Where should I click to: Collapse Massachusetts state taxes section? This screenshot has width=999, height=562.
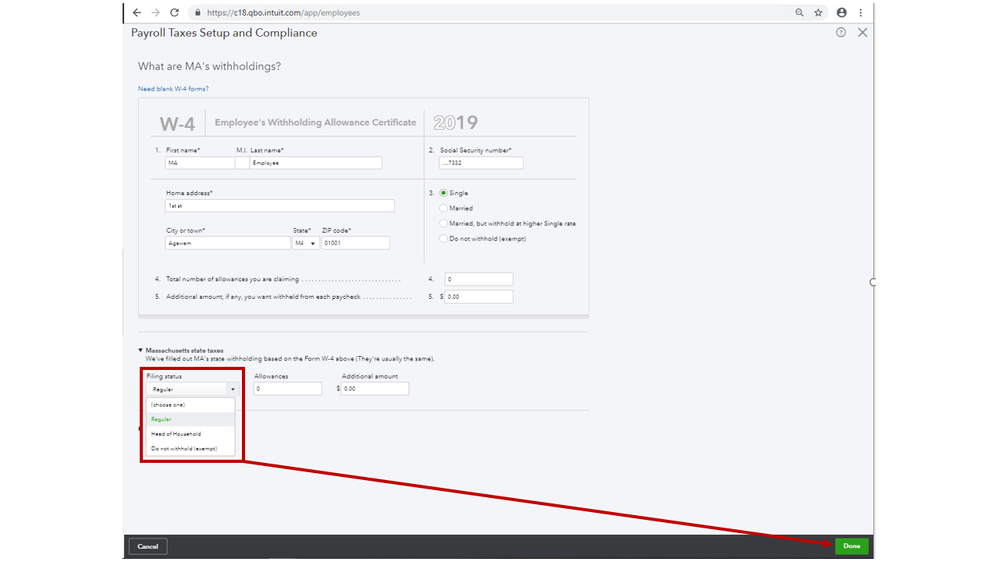pyautogui.click(x=140, y=350)
